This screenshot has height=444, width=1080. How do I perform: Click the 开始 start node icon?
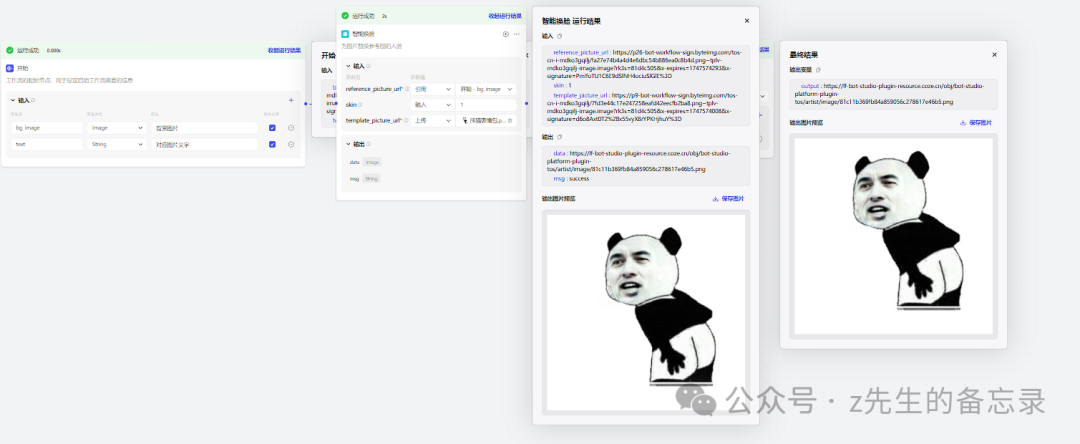10,68
